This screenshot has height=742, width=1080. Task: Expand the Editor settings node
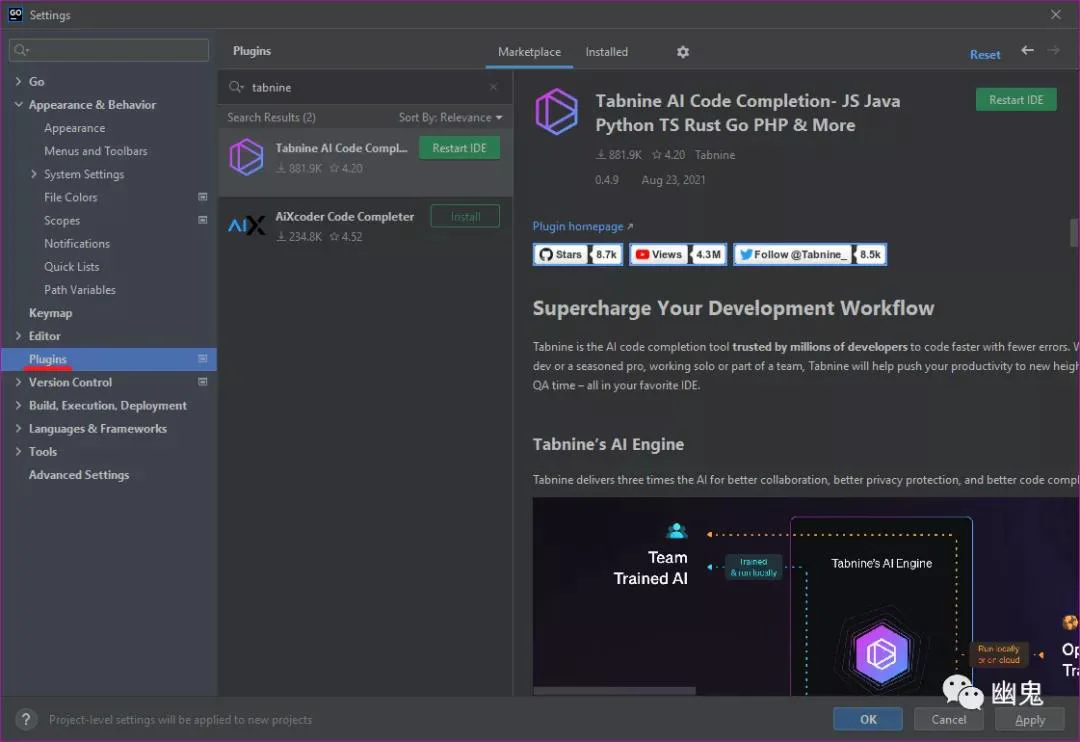19,336
